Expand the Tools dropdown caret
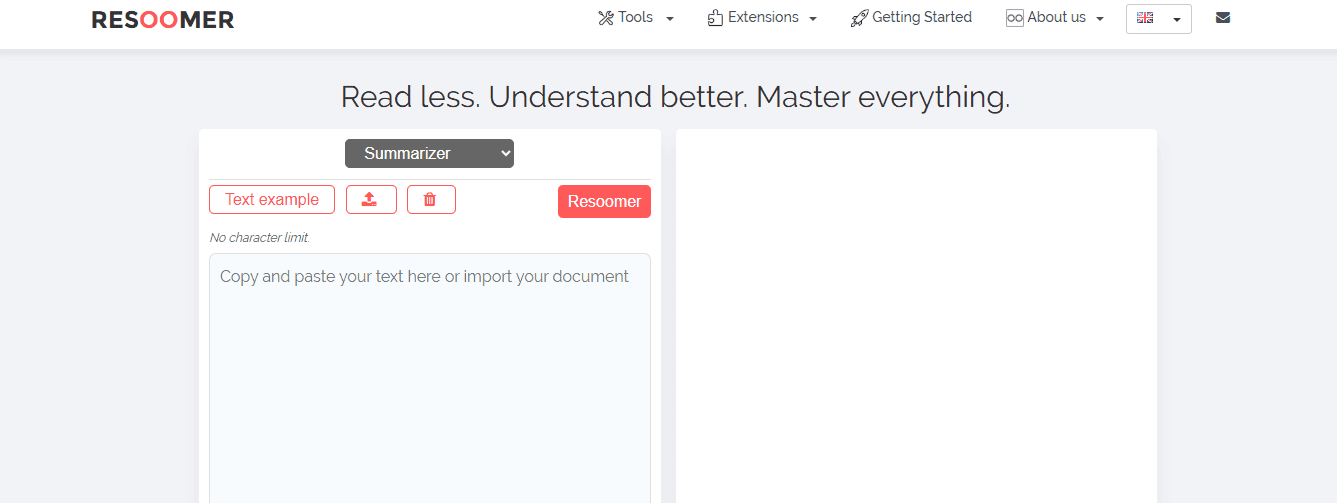Viewport: 1337px width, 503px height. [670, 18]
